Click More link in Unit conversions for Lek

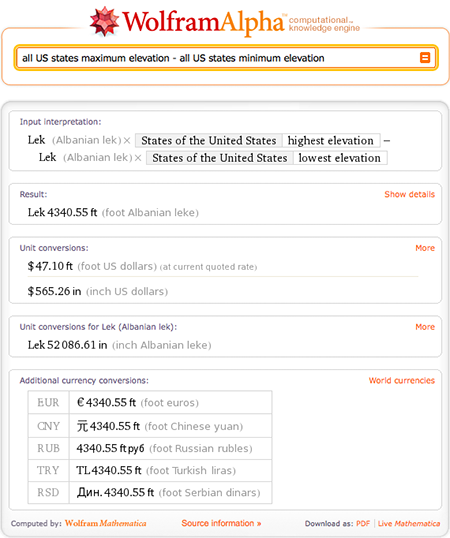coord(425,327)
